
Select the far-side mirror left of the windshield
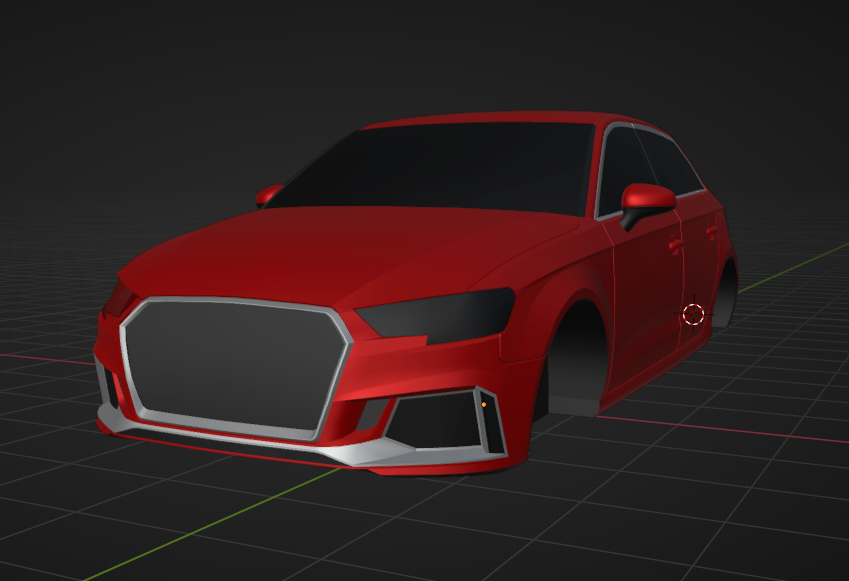pos(269,195)
